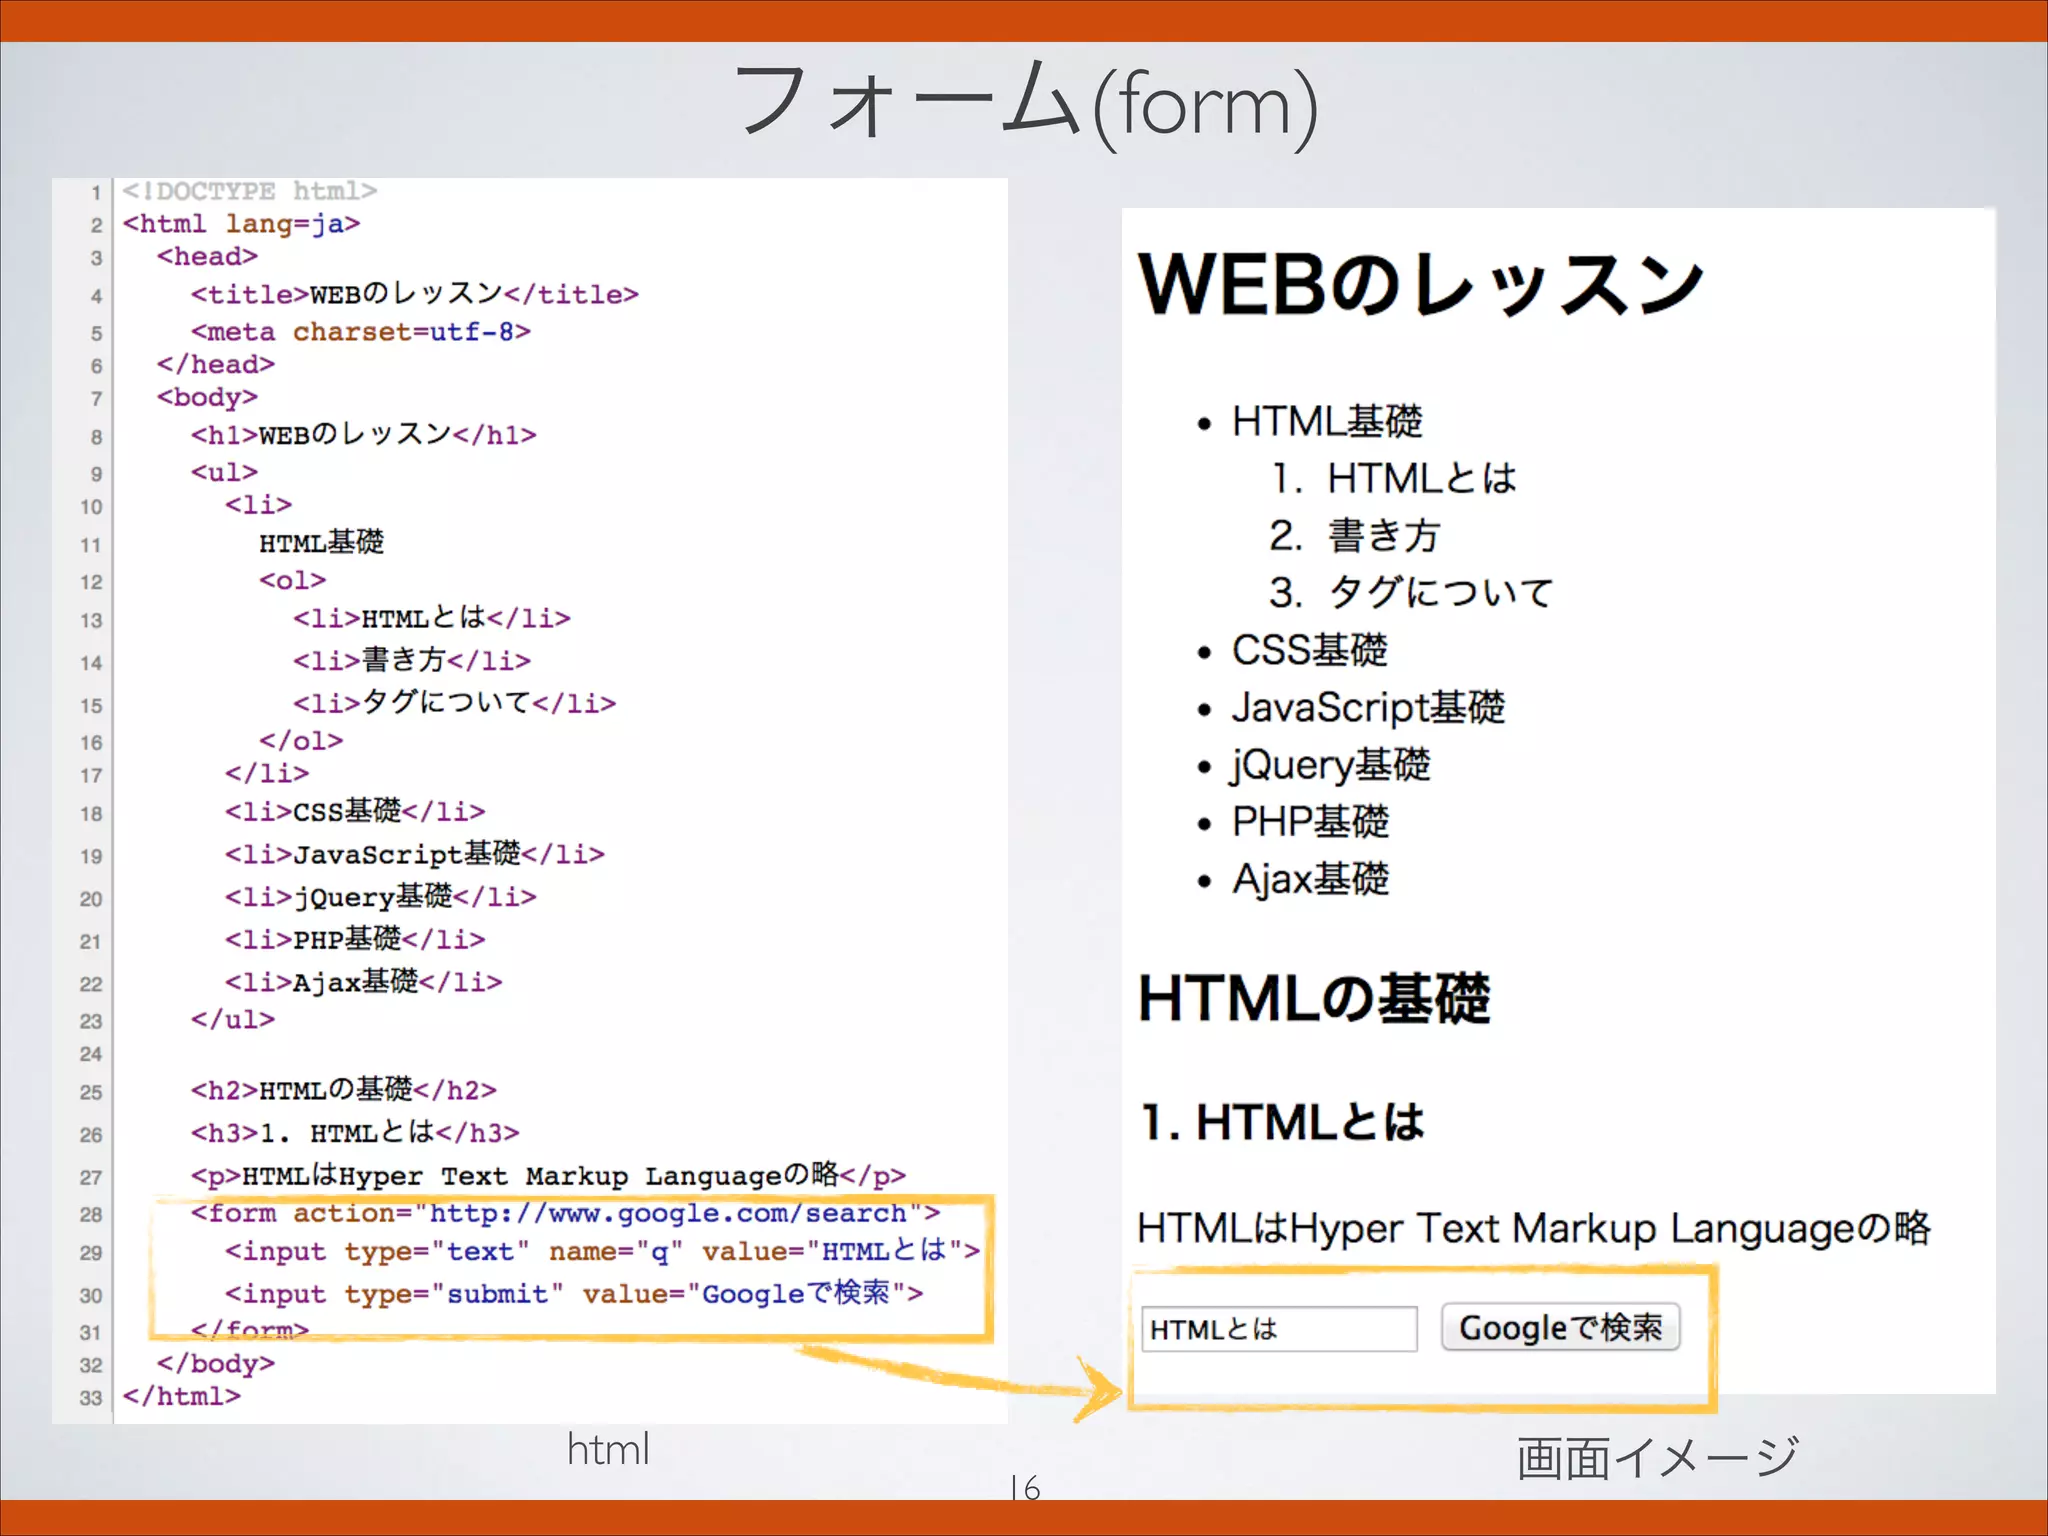Click the '</html>' closing tag line
The height and width of the screenshot is (1536, 2048).
181,1396
